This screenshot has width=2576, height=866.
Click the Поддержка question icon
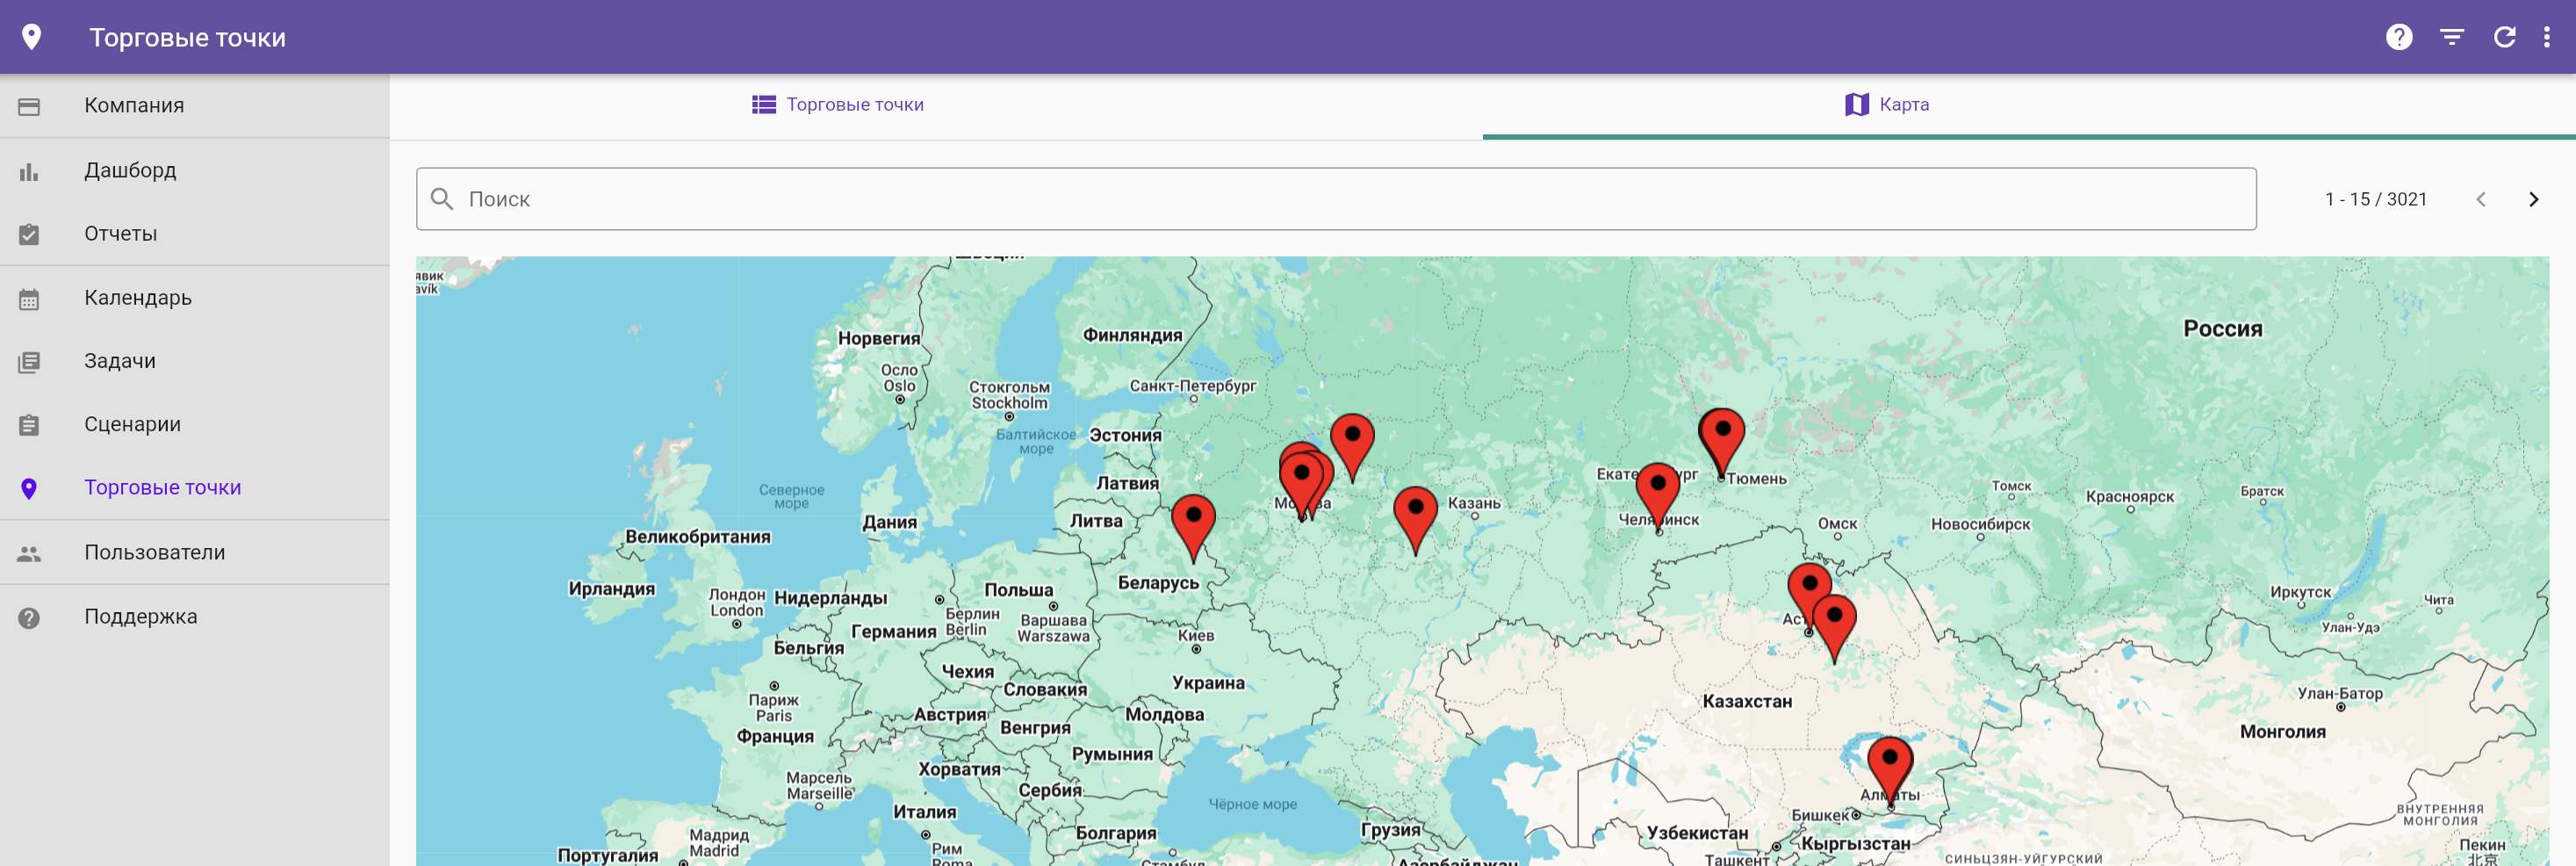click(x=29, y=617)
